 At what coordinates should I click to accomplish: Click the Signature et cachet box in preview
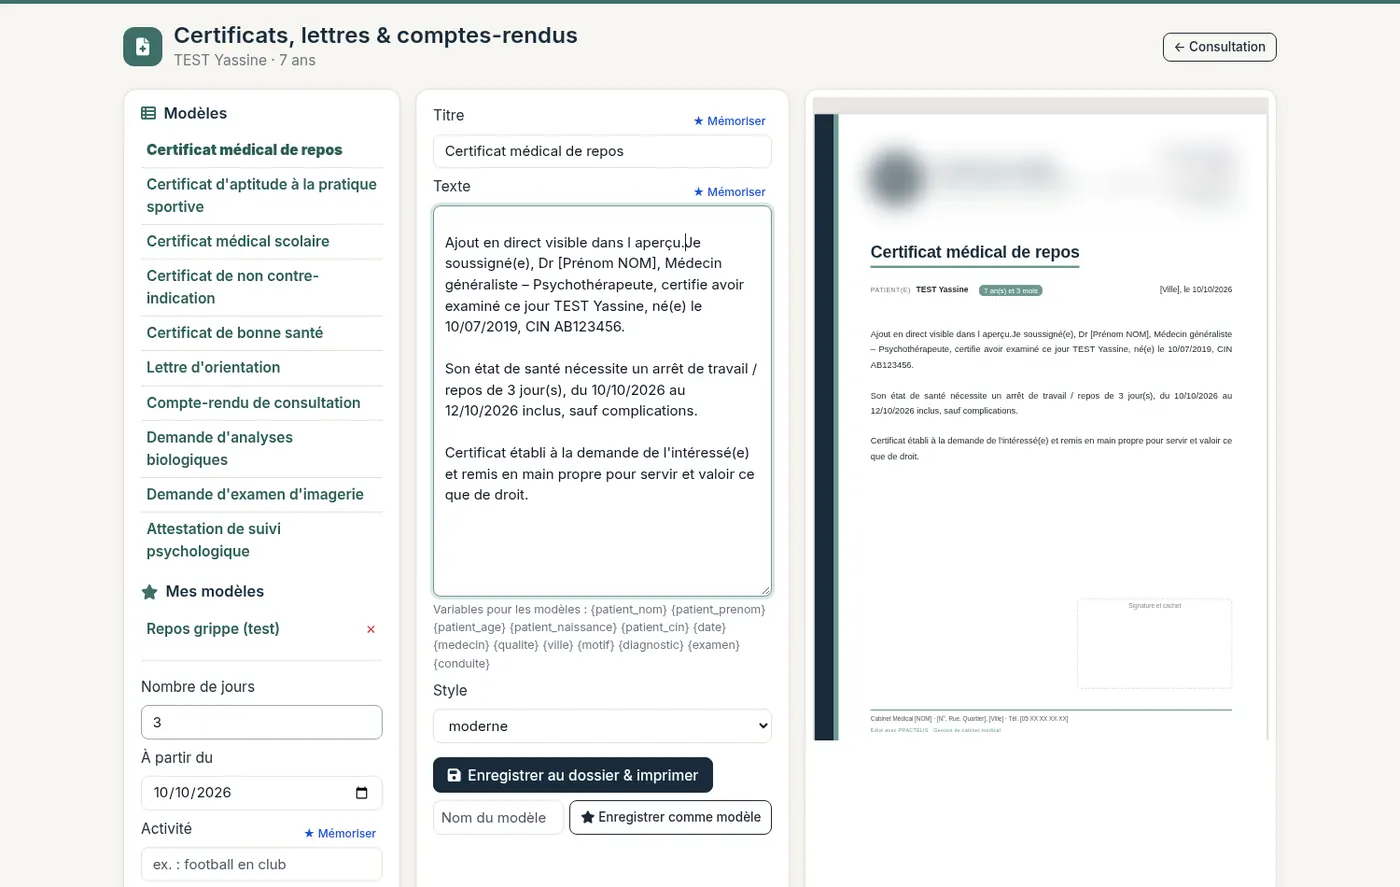tap(1154, 644)
